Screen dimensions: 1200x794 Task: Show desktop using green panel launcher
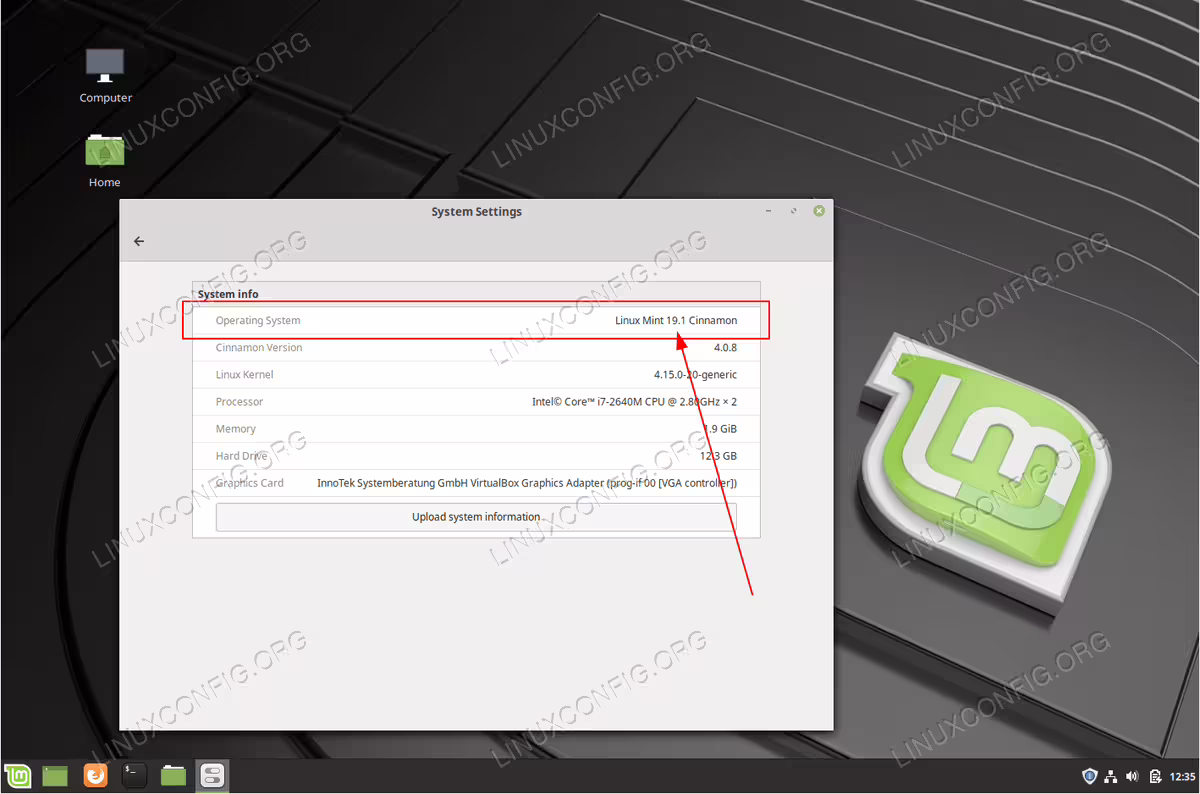[55, 775]
